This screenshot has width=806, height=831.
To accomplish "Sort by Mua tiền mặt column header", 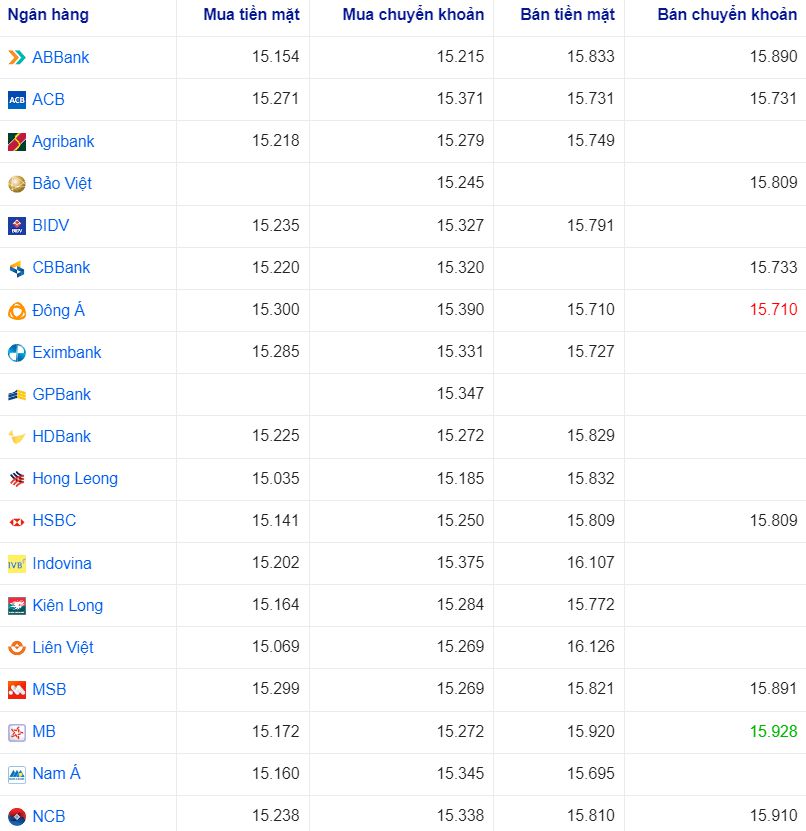I will [250, 15].
